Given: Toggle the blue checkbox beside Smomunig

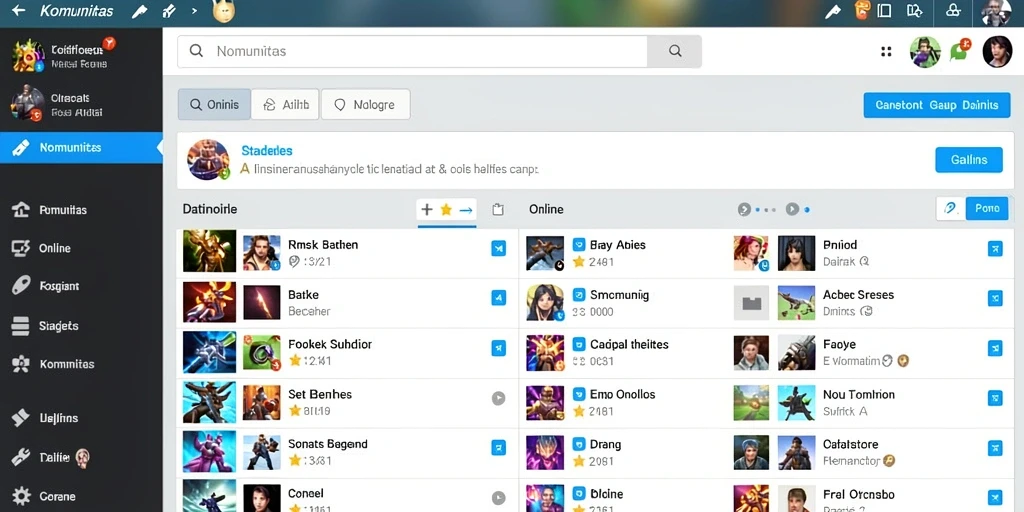Looking at the screenshot, I should [578, 295].
